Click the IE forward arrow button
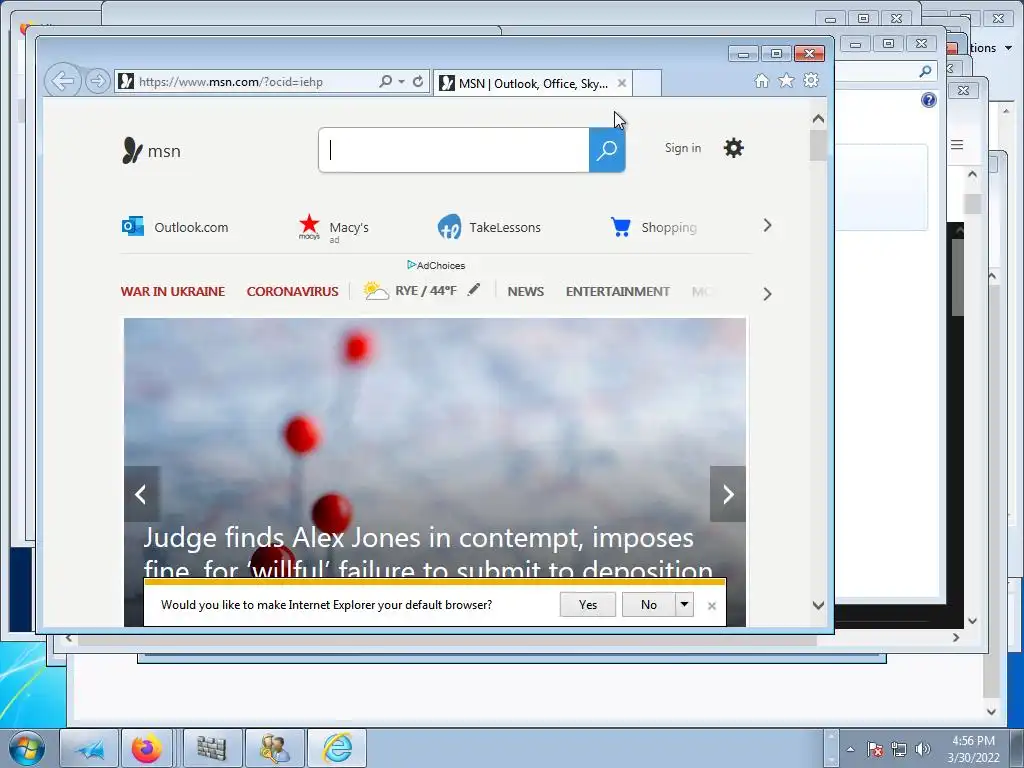Image resolution: width=1024 pixels, height=768 pixels. coord(98,81)
